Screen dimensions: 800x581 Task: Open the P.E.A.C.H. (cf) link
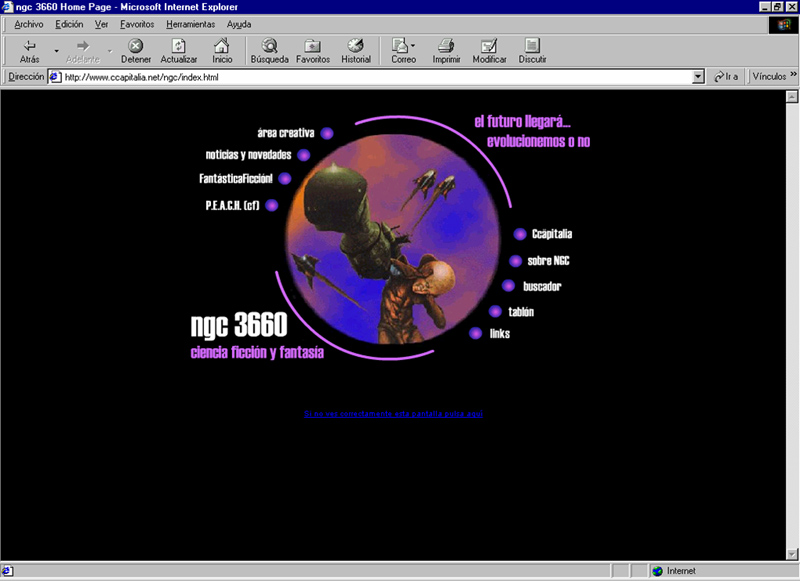232,205
